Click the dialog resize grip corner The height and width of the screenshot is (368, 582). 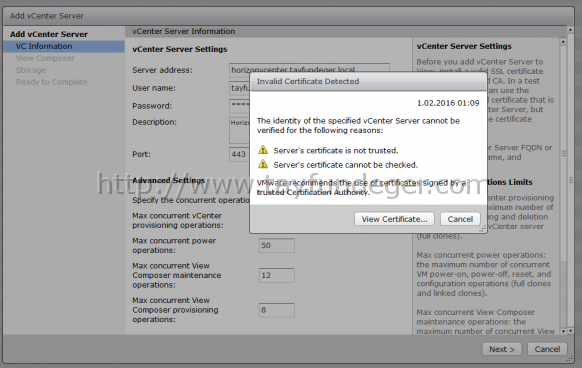click(x=482, y=229)
